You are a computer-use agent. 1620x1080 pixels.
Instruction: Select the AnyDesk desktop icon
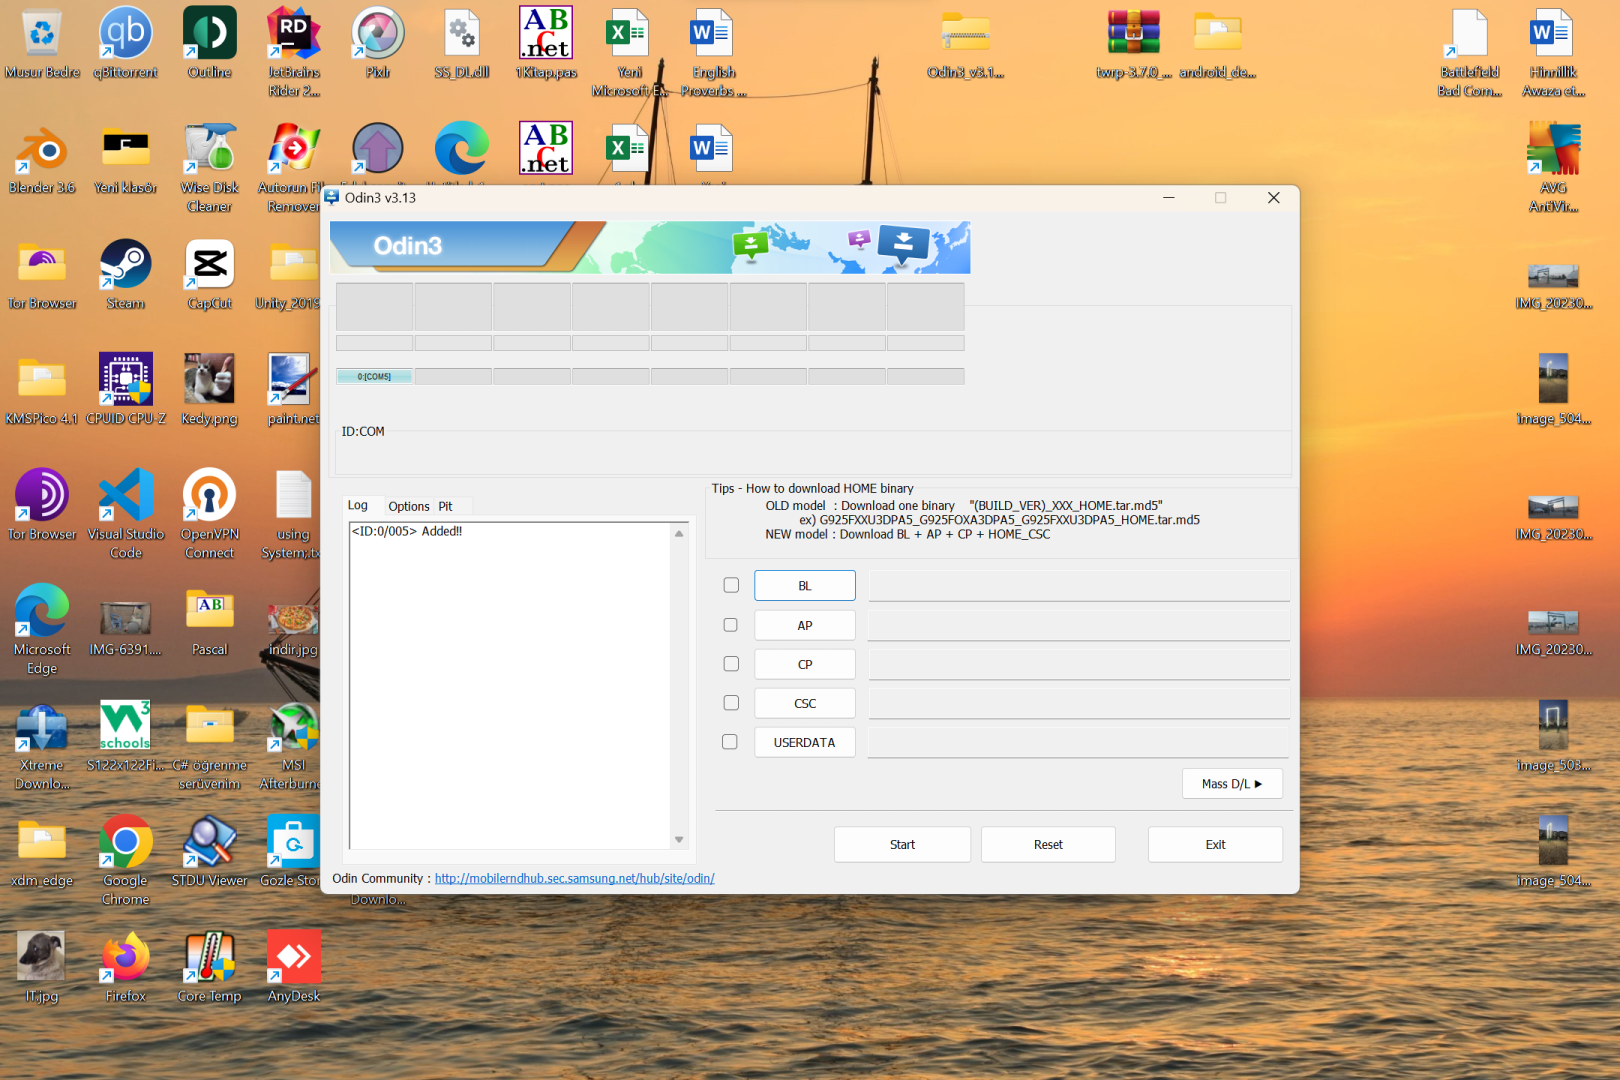click(x=294, y=967)
